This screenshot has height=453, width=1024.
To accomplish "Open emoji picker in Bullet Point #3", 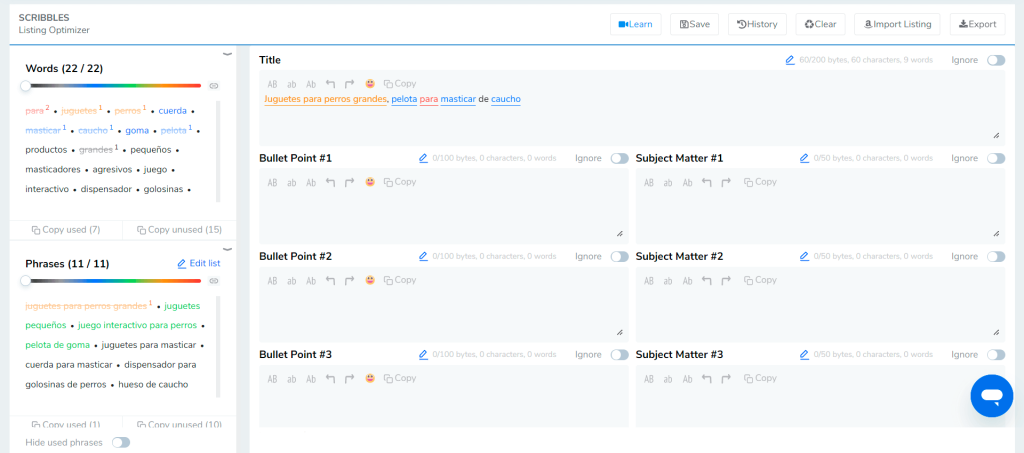I will pyautogui.click(x=370, y=378).
